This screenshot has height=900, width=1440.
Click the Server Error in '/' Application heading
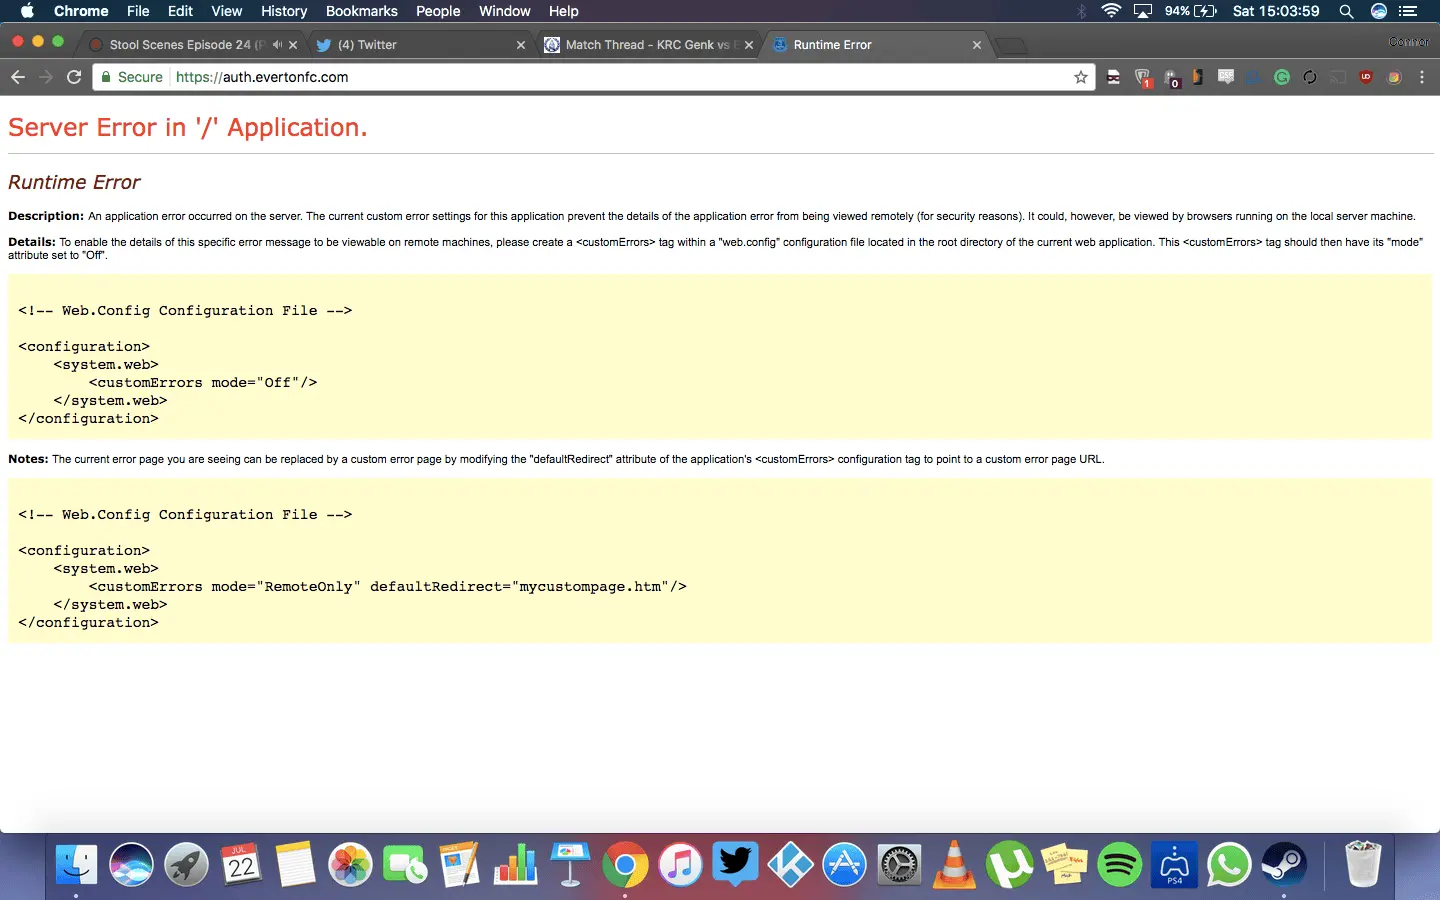[x=188, y=128]
